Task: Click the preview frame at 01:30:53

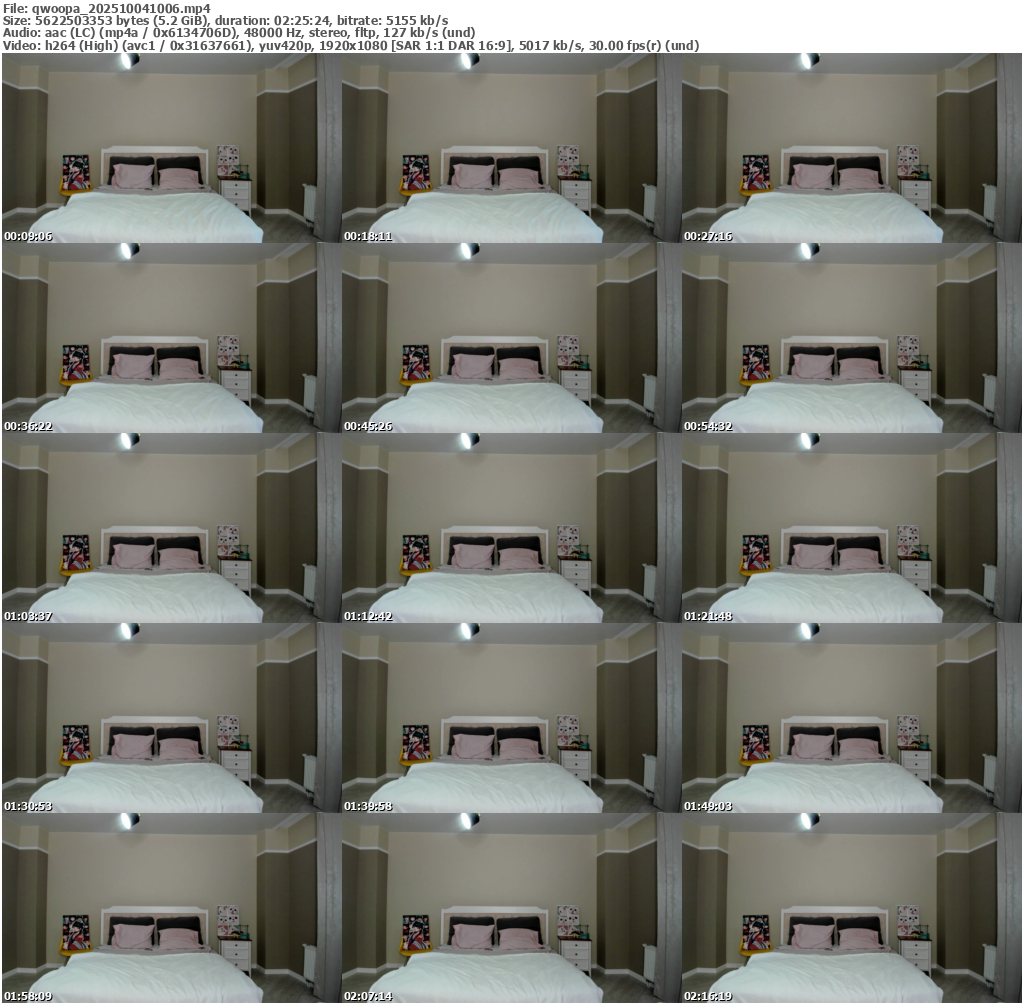Action: tap(172, 718)
